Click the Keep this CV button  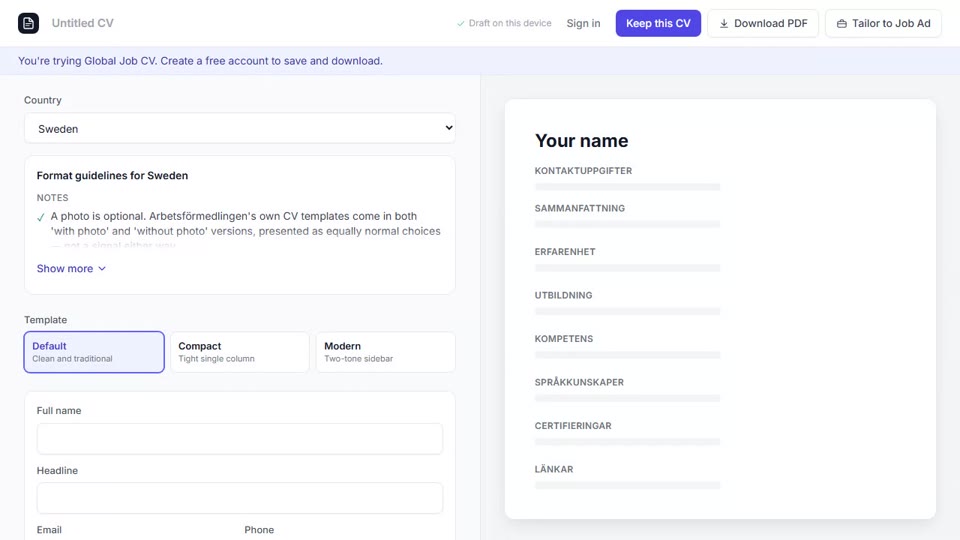658,23
